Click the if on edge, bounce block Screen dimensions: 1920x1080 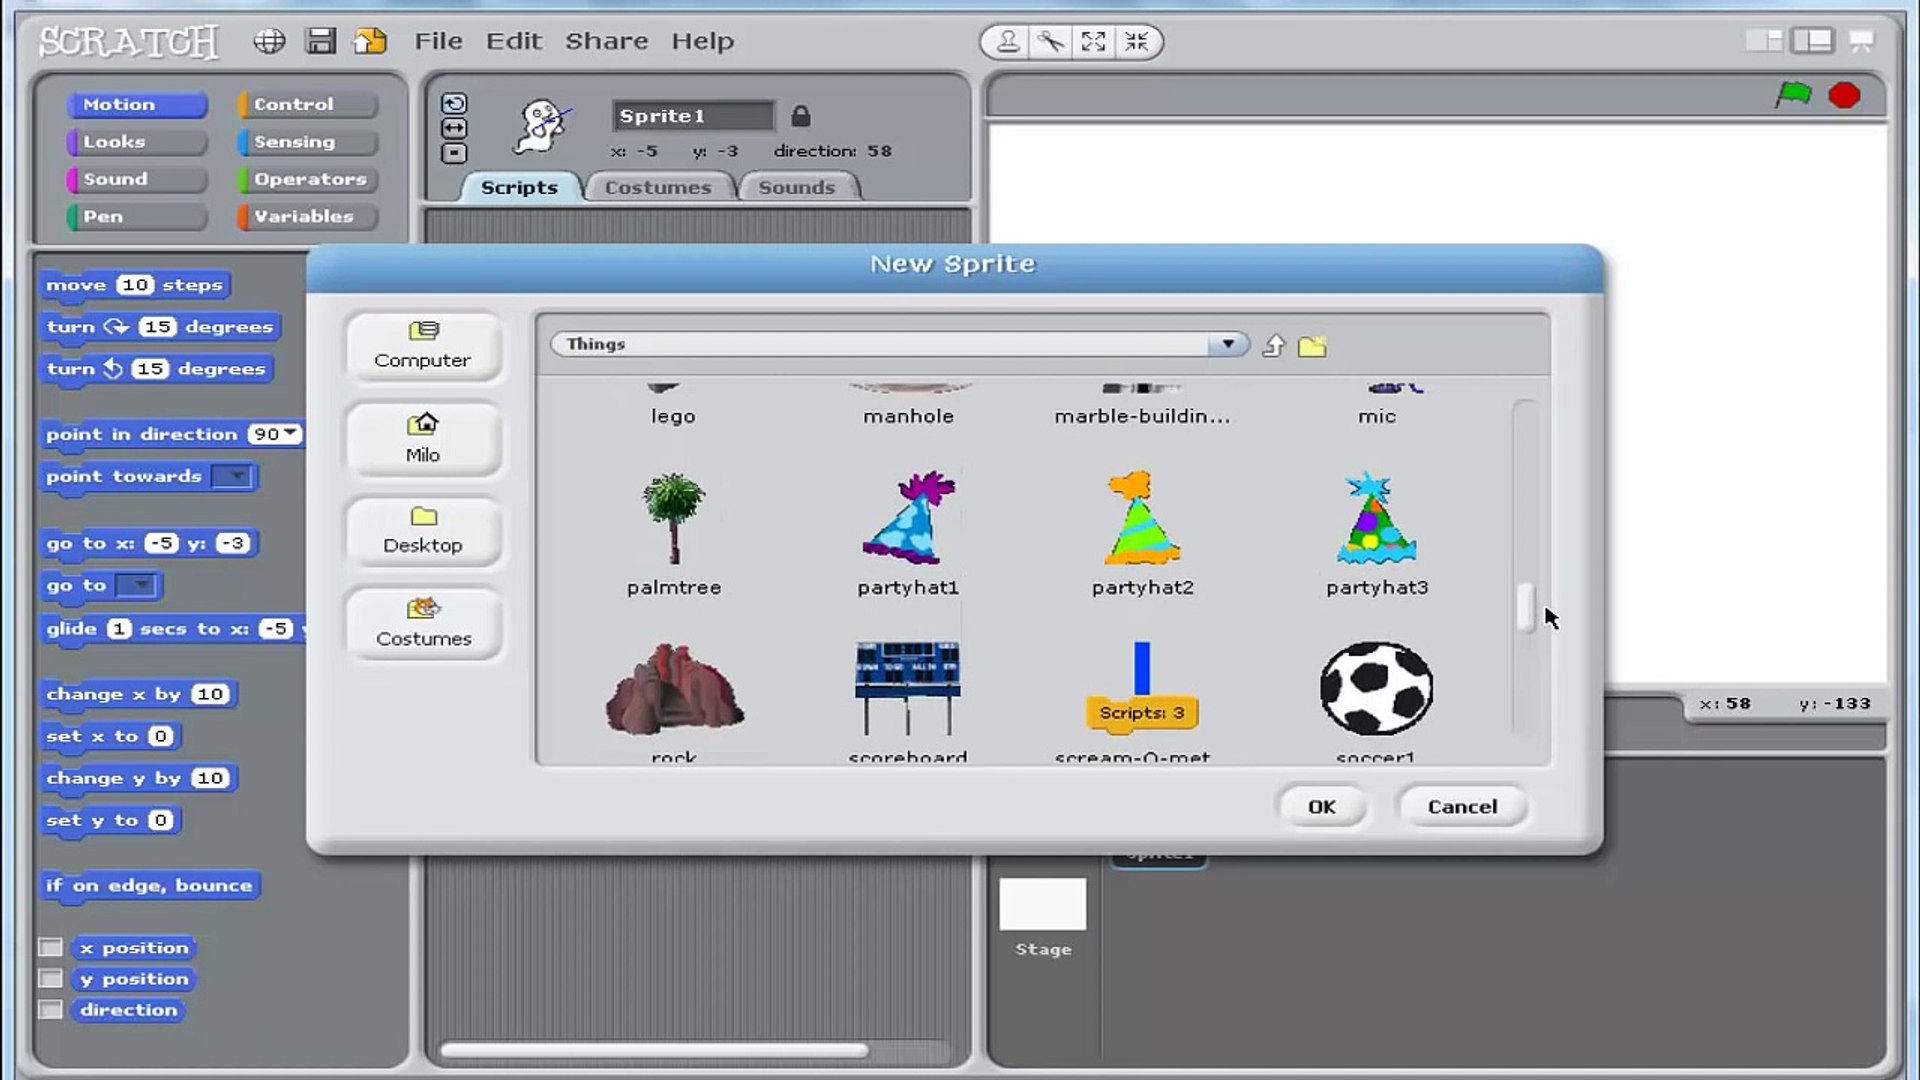click(x=150, y=886)
